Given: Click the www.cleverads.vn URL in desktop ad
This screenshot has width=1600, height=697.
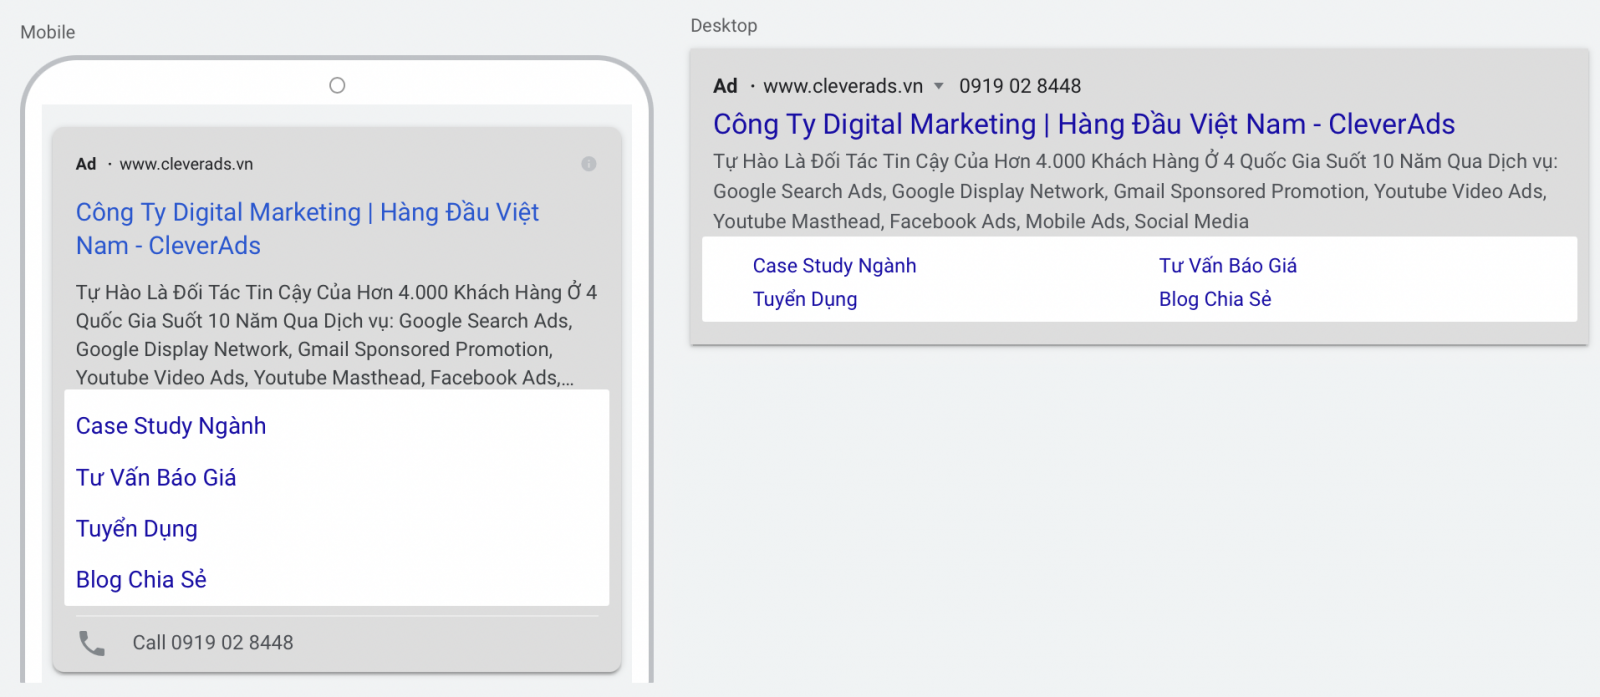Looking at the screenshot, I should 843,86.
